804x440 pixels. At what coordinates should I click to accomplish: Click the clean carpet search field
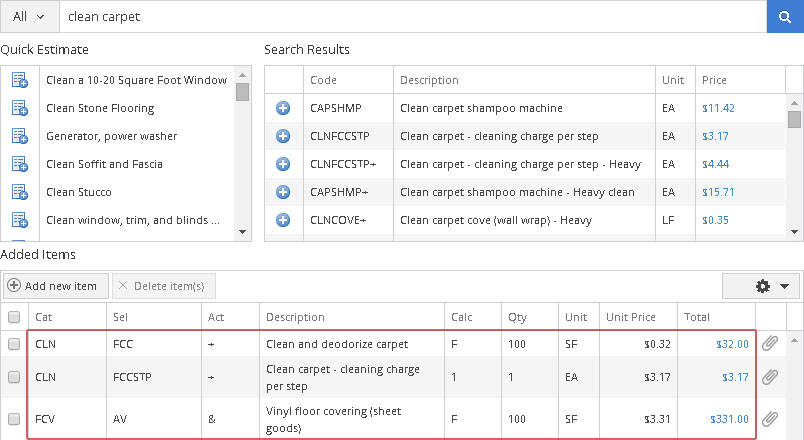pos(413,16)
